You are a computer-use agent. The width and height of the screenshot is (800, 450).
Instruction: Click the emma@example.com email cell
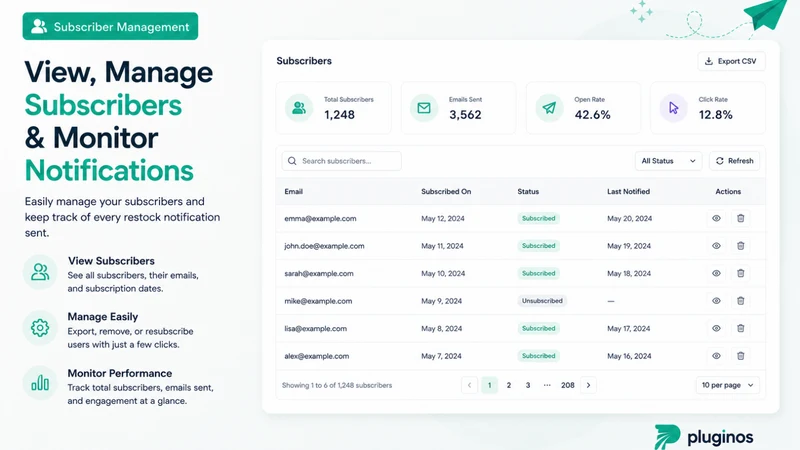tap(320, 218)
